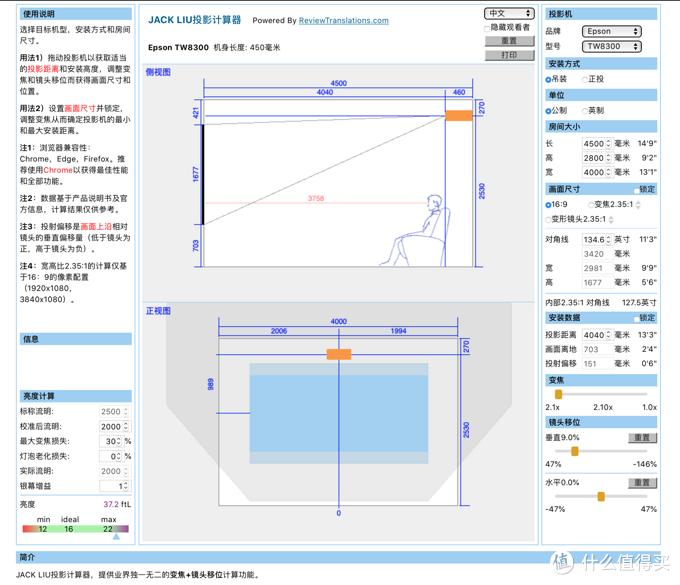Click the Epson TW8300 heading text
Screen dimensions: 680x585
pyautogui.click(x=178, y=47)
